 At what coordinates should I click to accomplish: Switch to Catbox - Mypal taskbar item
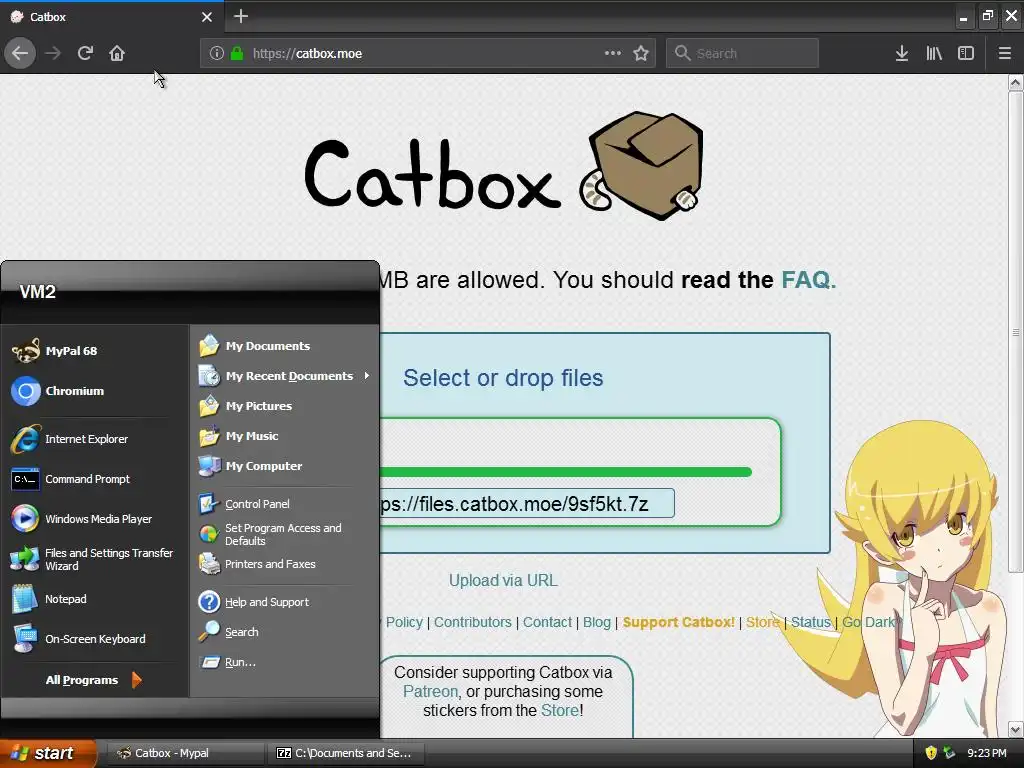pos(184,753)
